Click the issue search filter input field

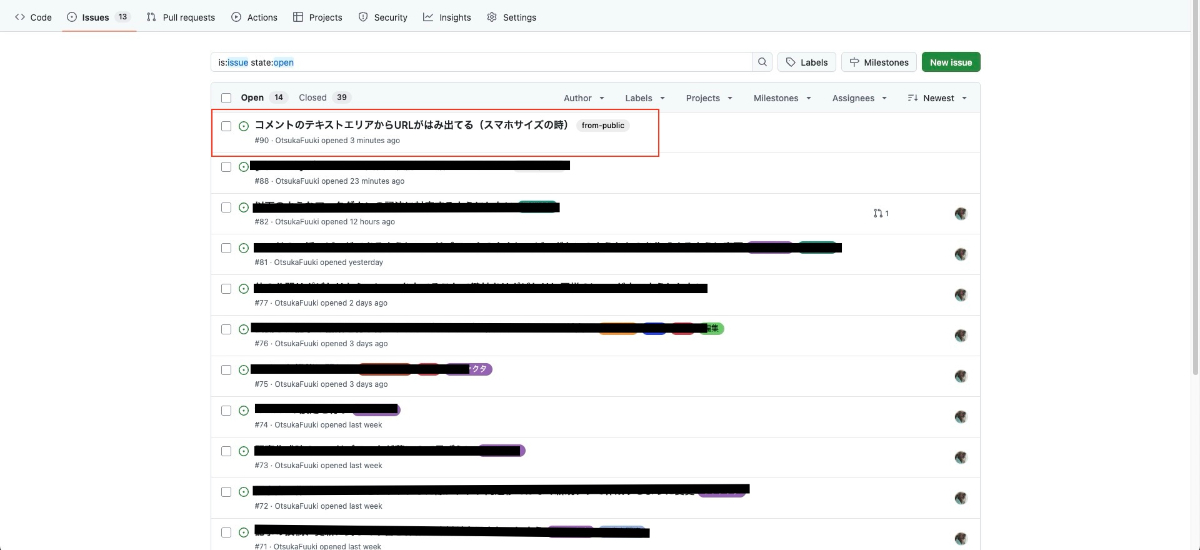pos(480,62)
